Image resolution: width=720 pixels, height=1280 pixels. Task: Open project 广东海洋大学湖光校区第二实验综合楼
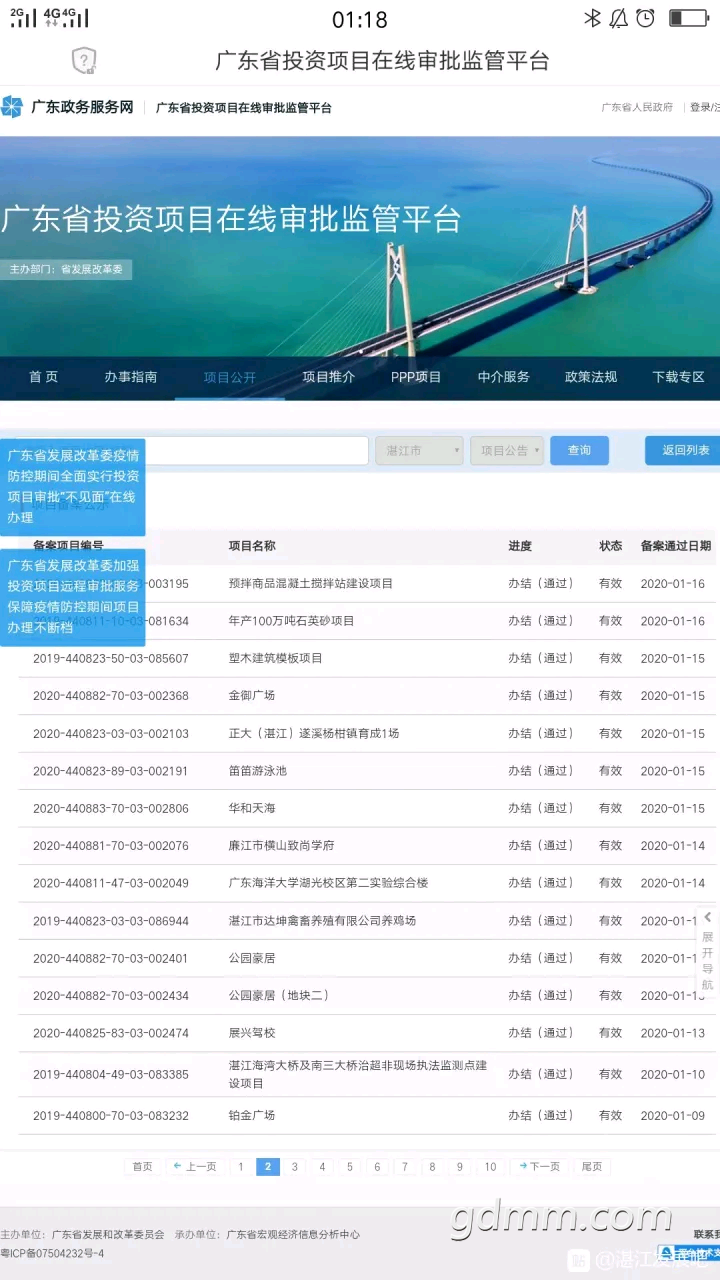(x=328, y=883)
